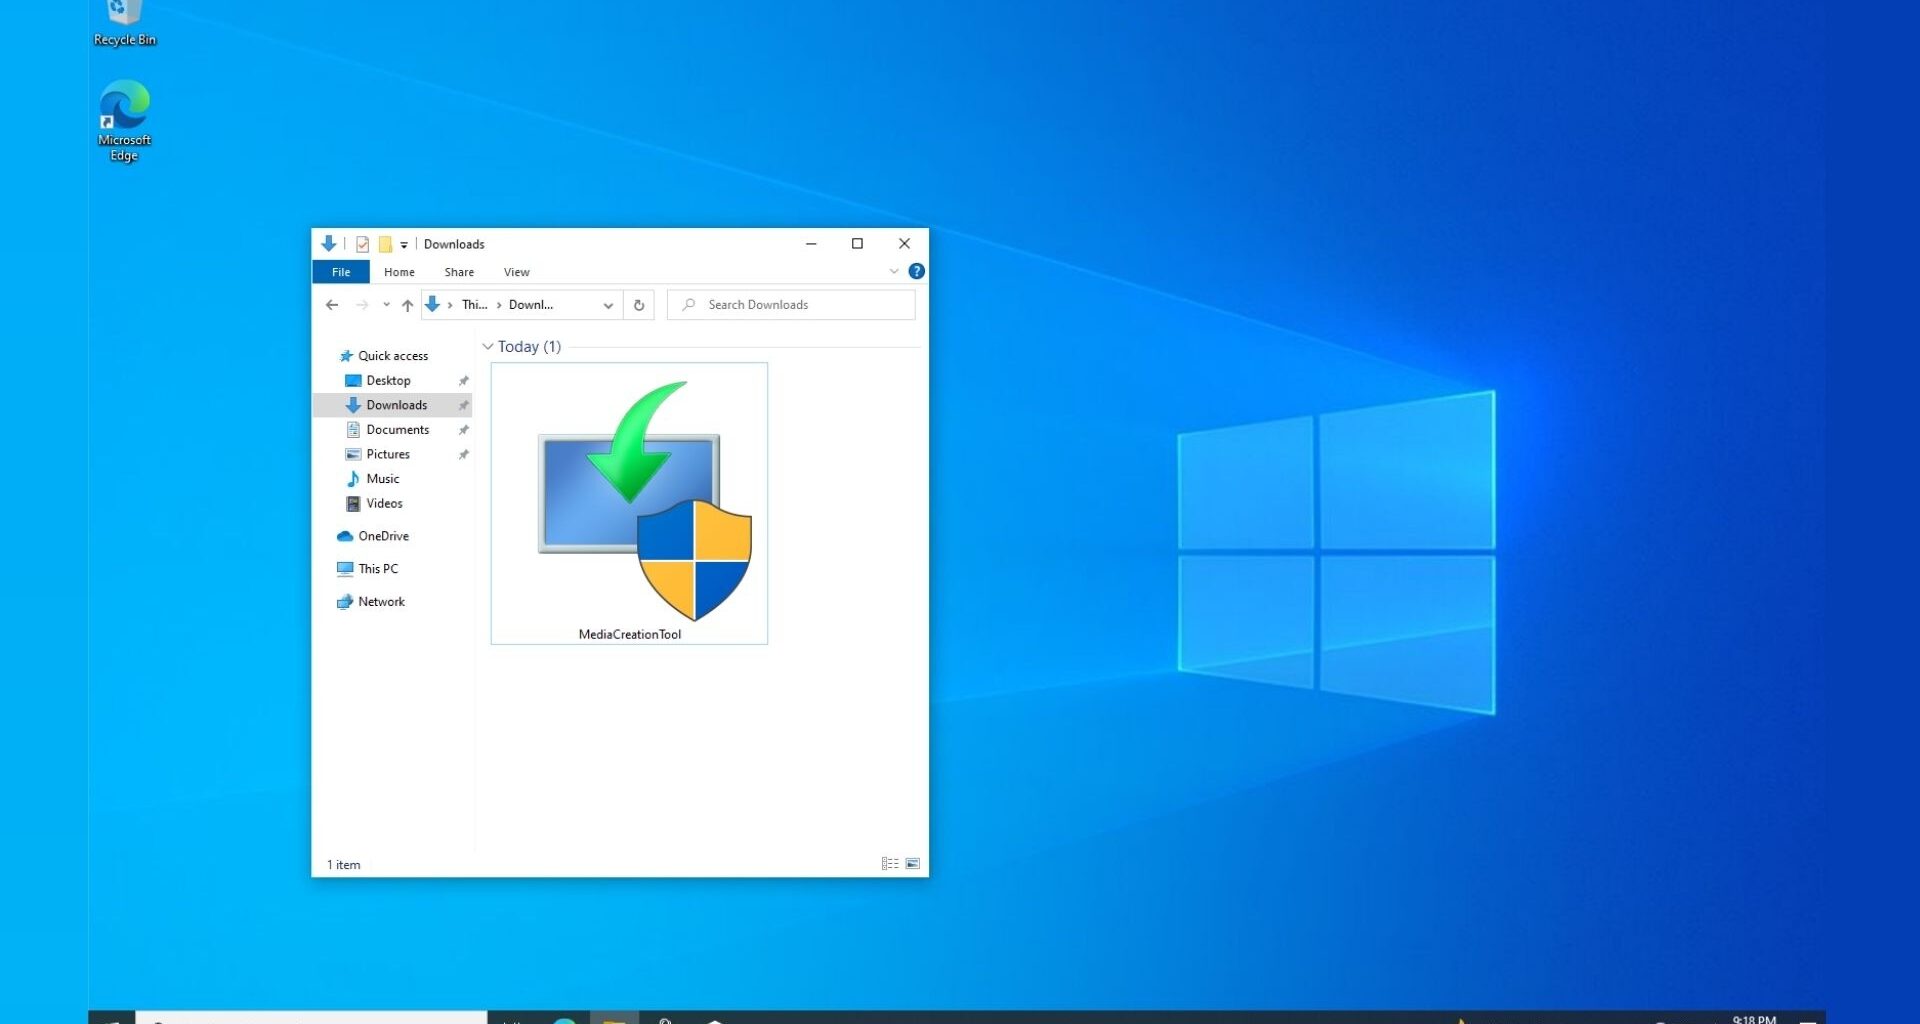Switch to the View ribbon tab
1920x1024 pixels.
point(516,272)
